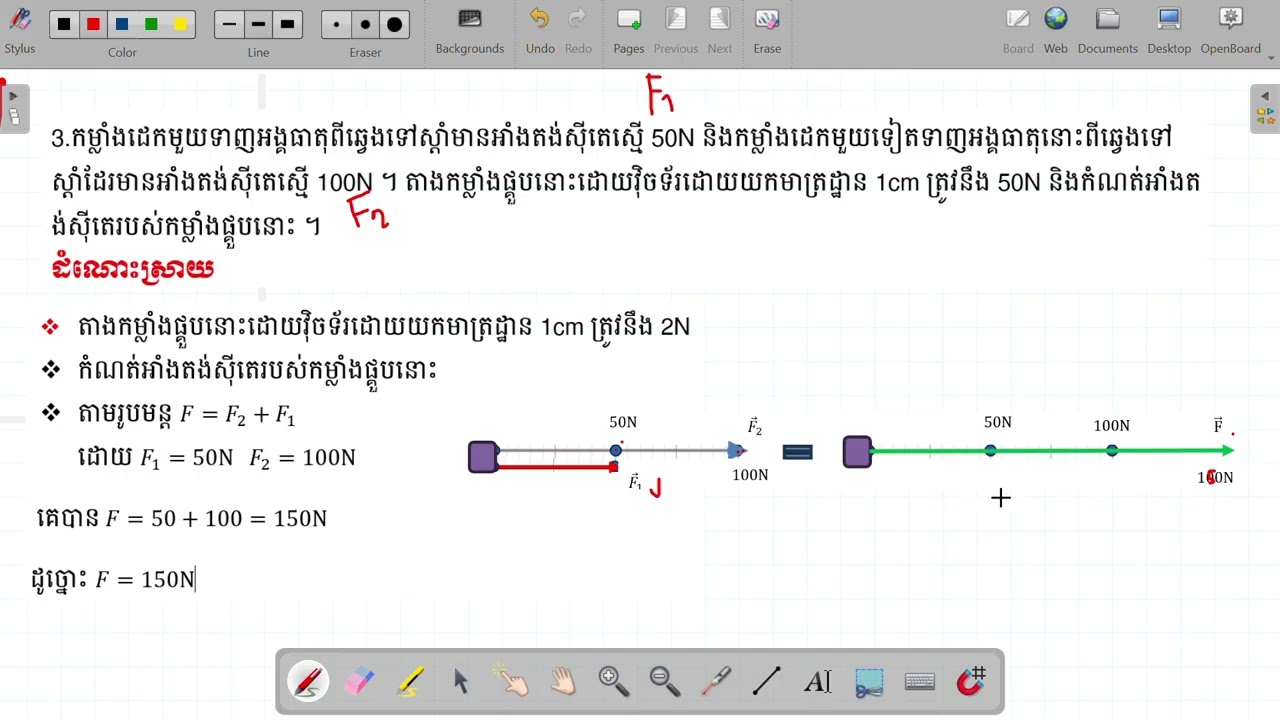Open the Pages menu
This screenshot has width=1280, height=720.
629,30
